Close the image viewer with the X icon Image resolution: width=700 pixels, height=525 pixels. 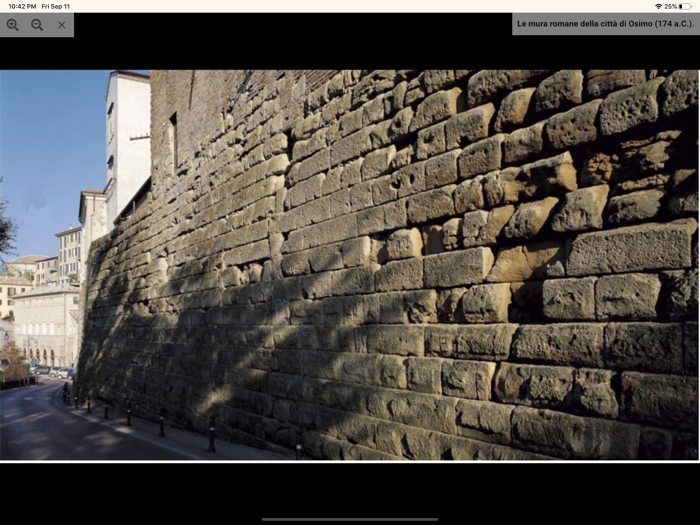tap(62, 25)
